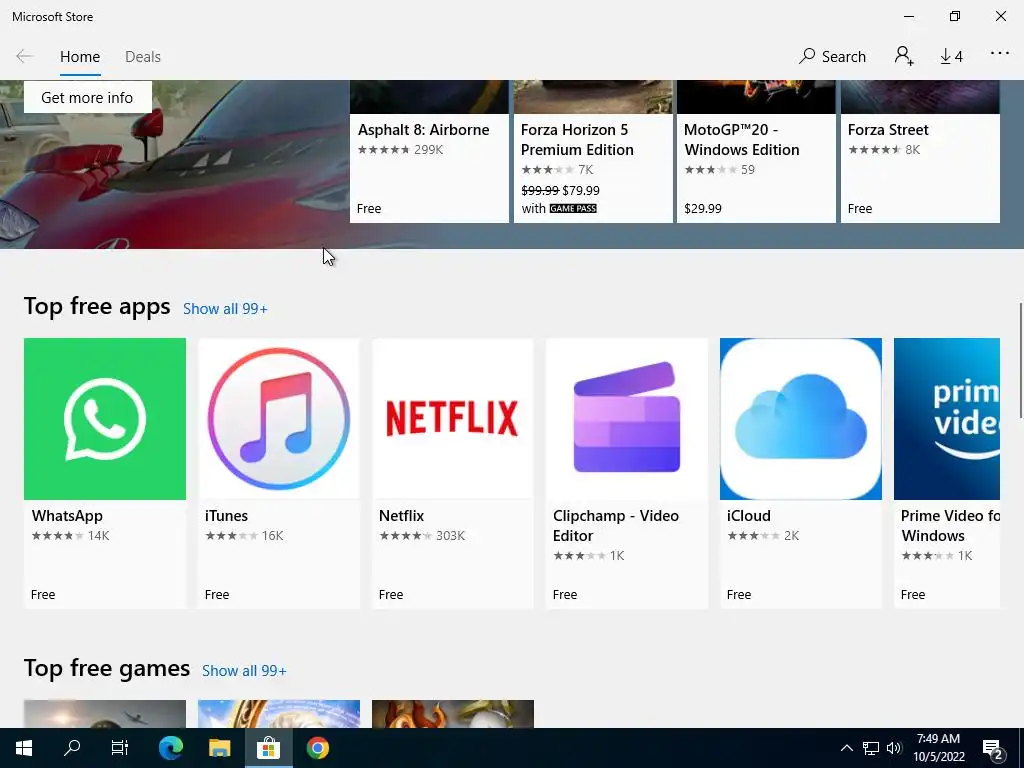1024x768 pixels.
Task: Click the $79.99 Forza Horizon price
Action: 581,191
